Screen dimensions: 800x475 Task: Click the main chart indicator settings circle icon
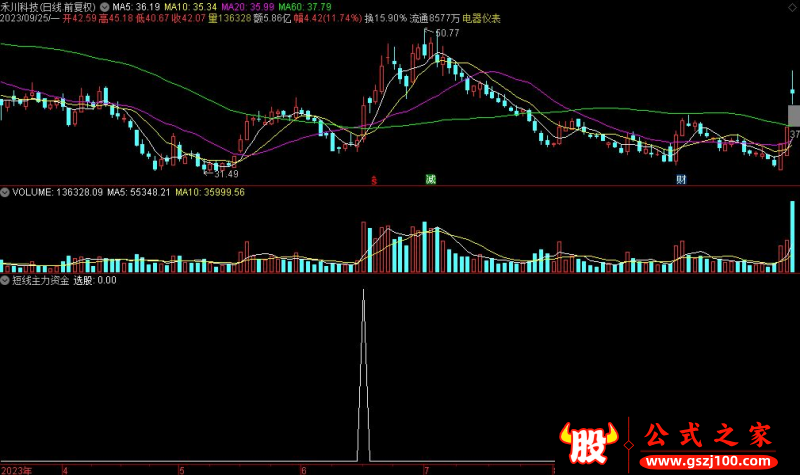[104, 6]
